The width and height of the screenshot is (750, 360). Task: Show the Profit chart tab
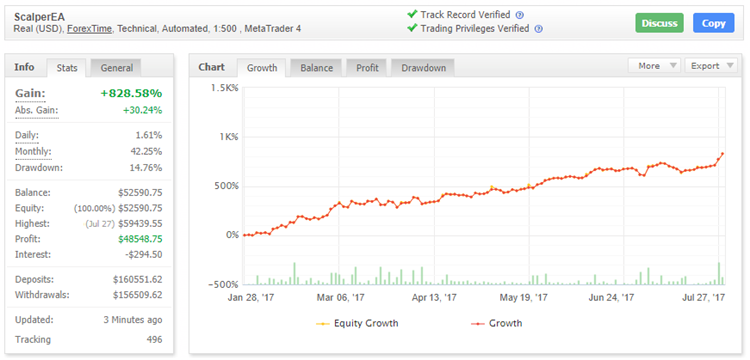pos(367,68)
